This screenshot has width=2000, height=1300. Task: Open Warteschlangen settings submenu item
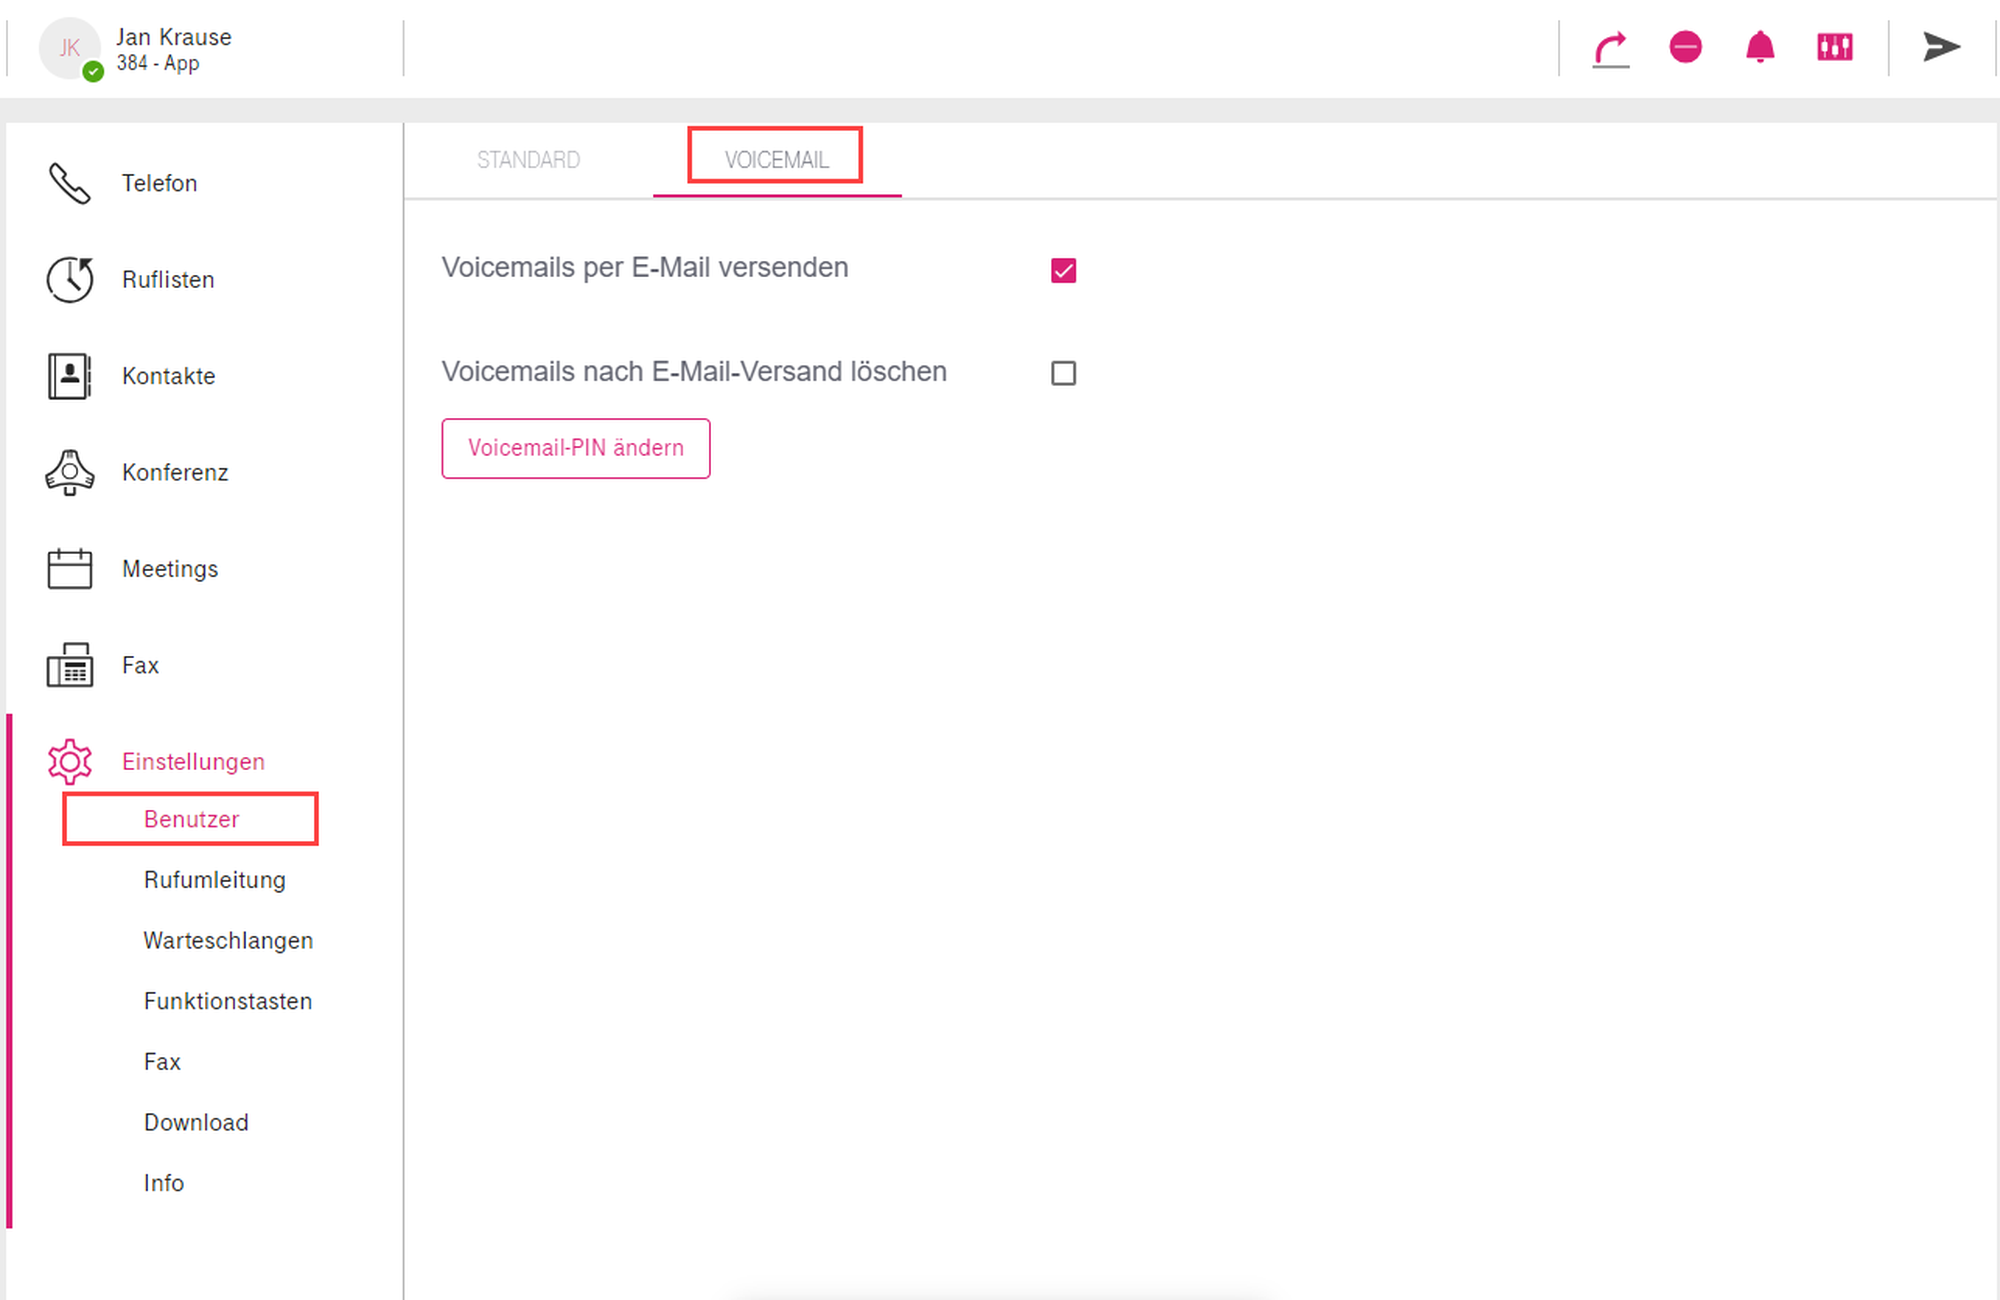pyautogui.click(x=228, y=941)
